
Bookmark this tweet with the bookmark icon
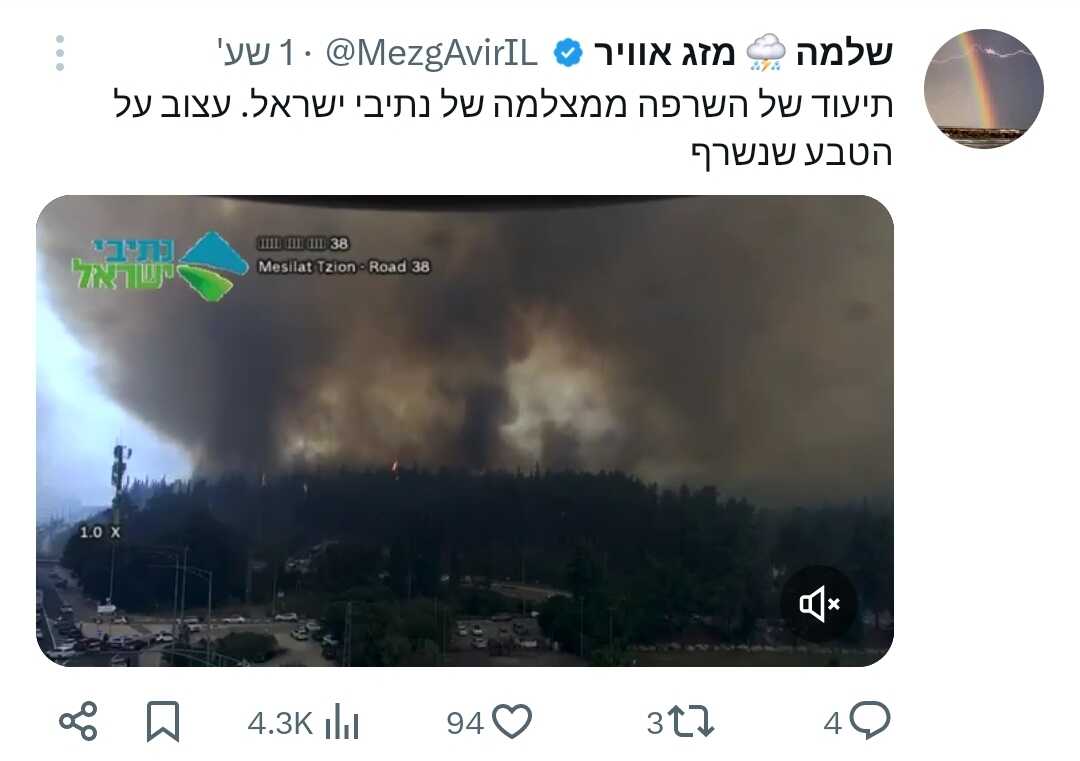point(163,722)
